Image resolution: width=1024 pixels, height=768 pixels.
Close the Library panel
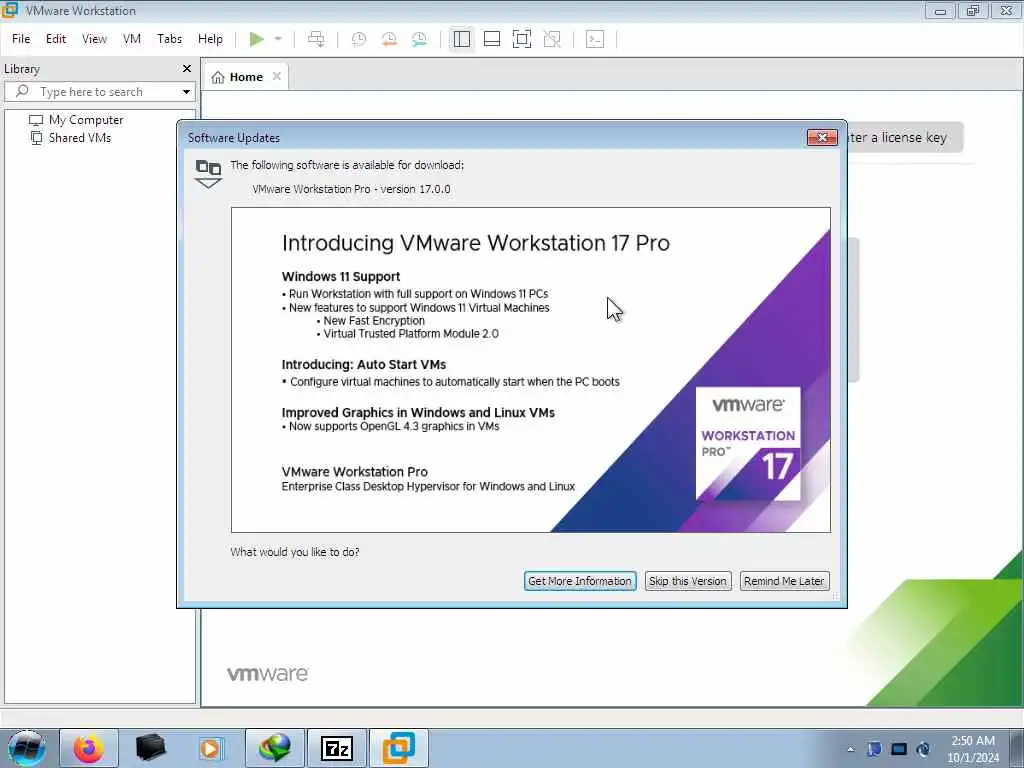[187, 69]
